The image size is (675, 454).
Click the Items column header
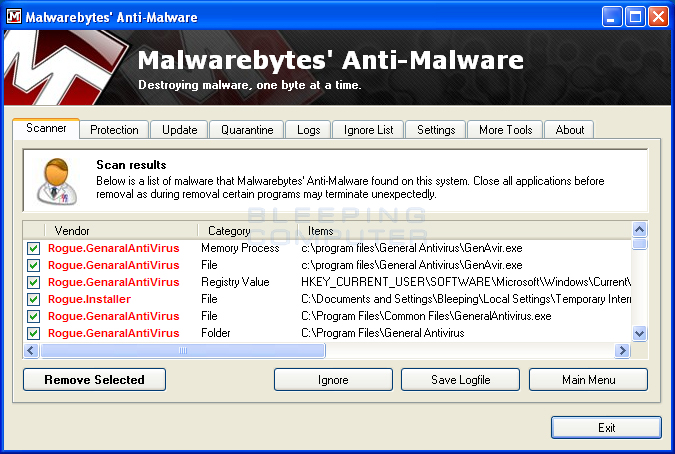coord(464,231)
